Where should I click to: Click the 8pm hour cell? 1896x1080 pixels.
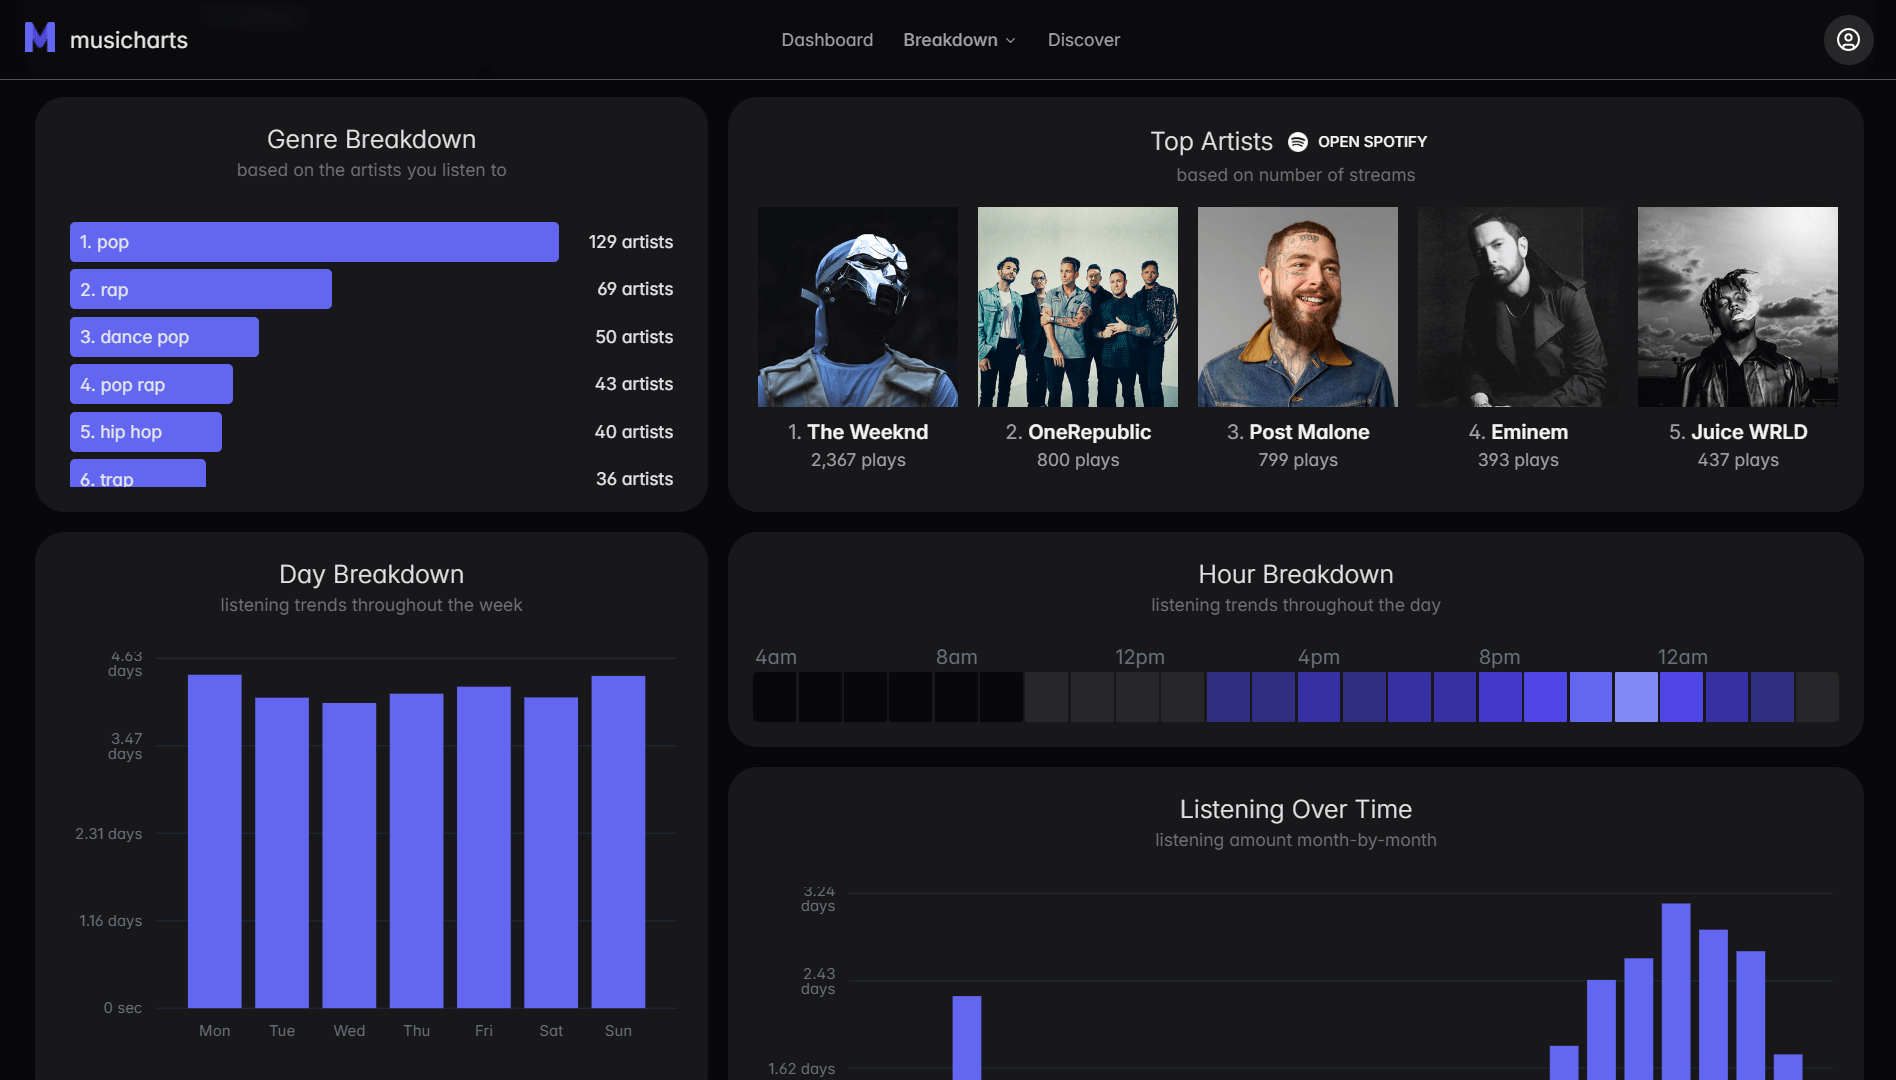[x=1500, y=697]
